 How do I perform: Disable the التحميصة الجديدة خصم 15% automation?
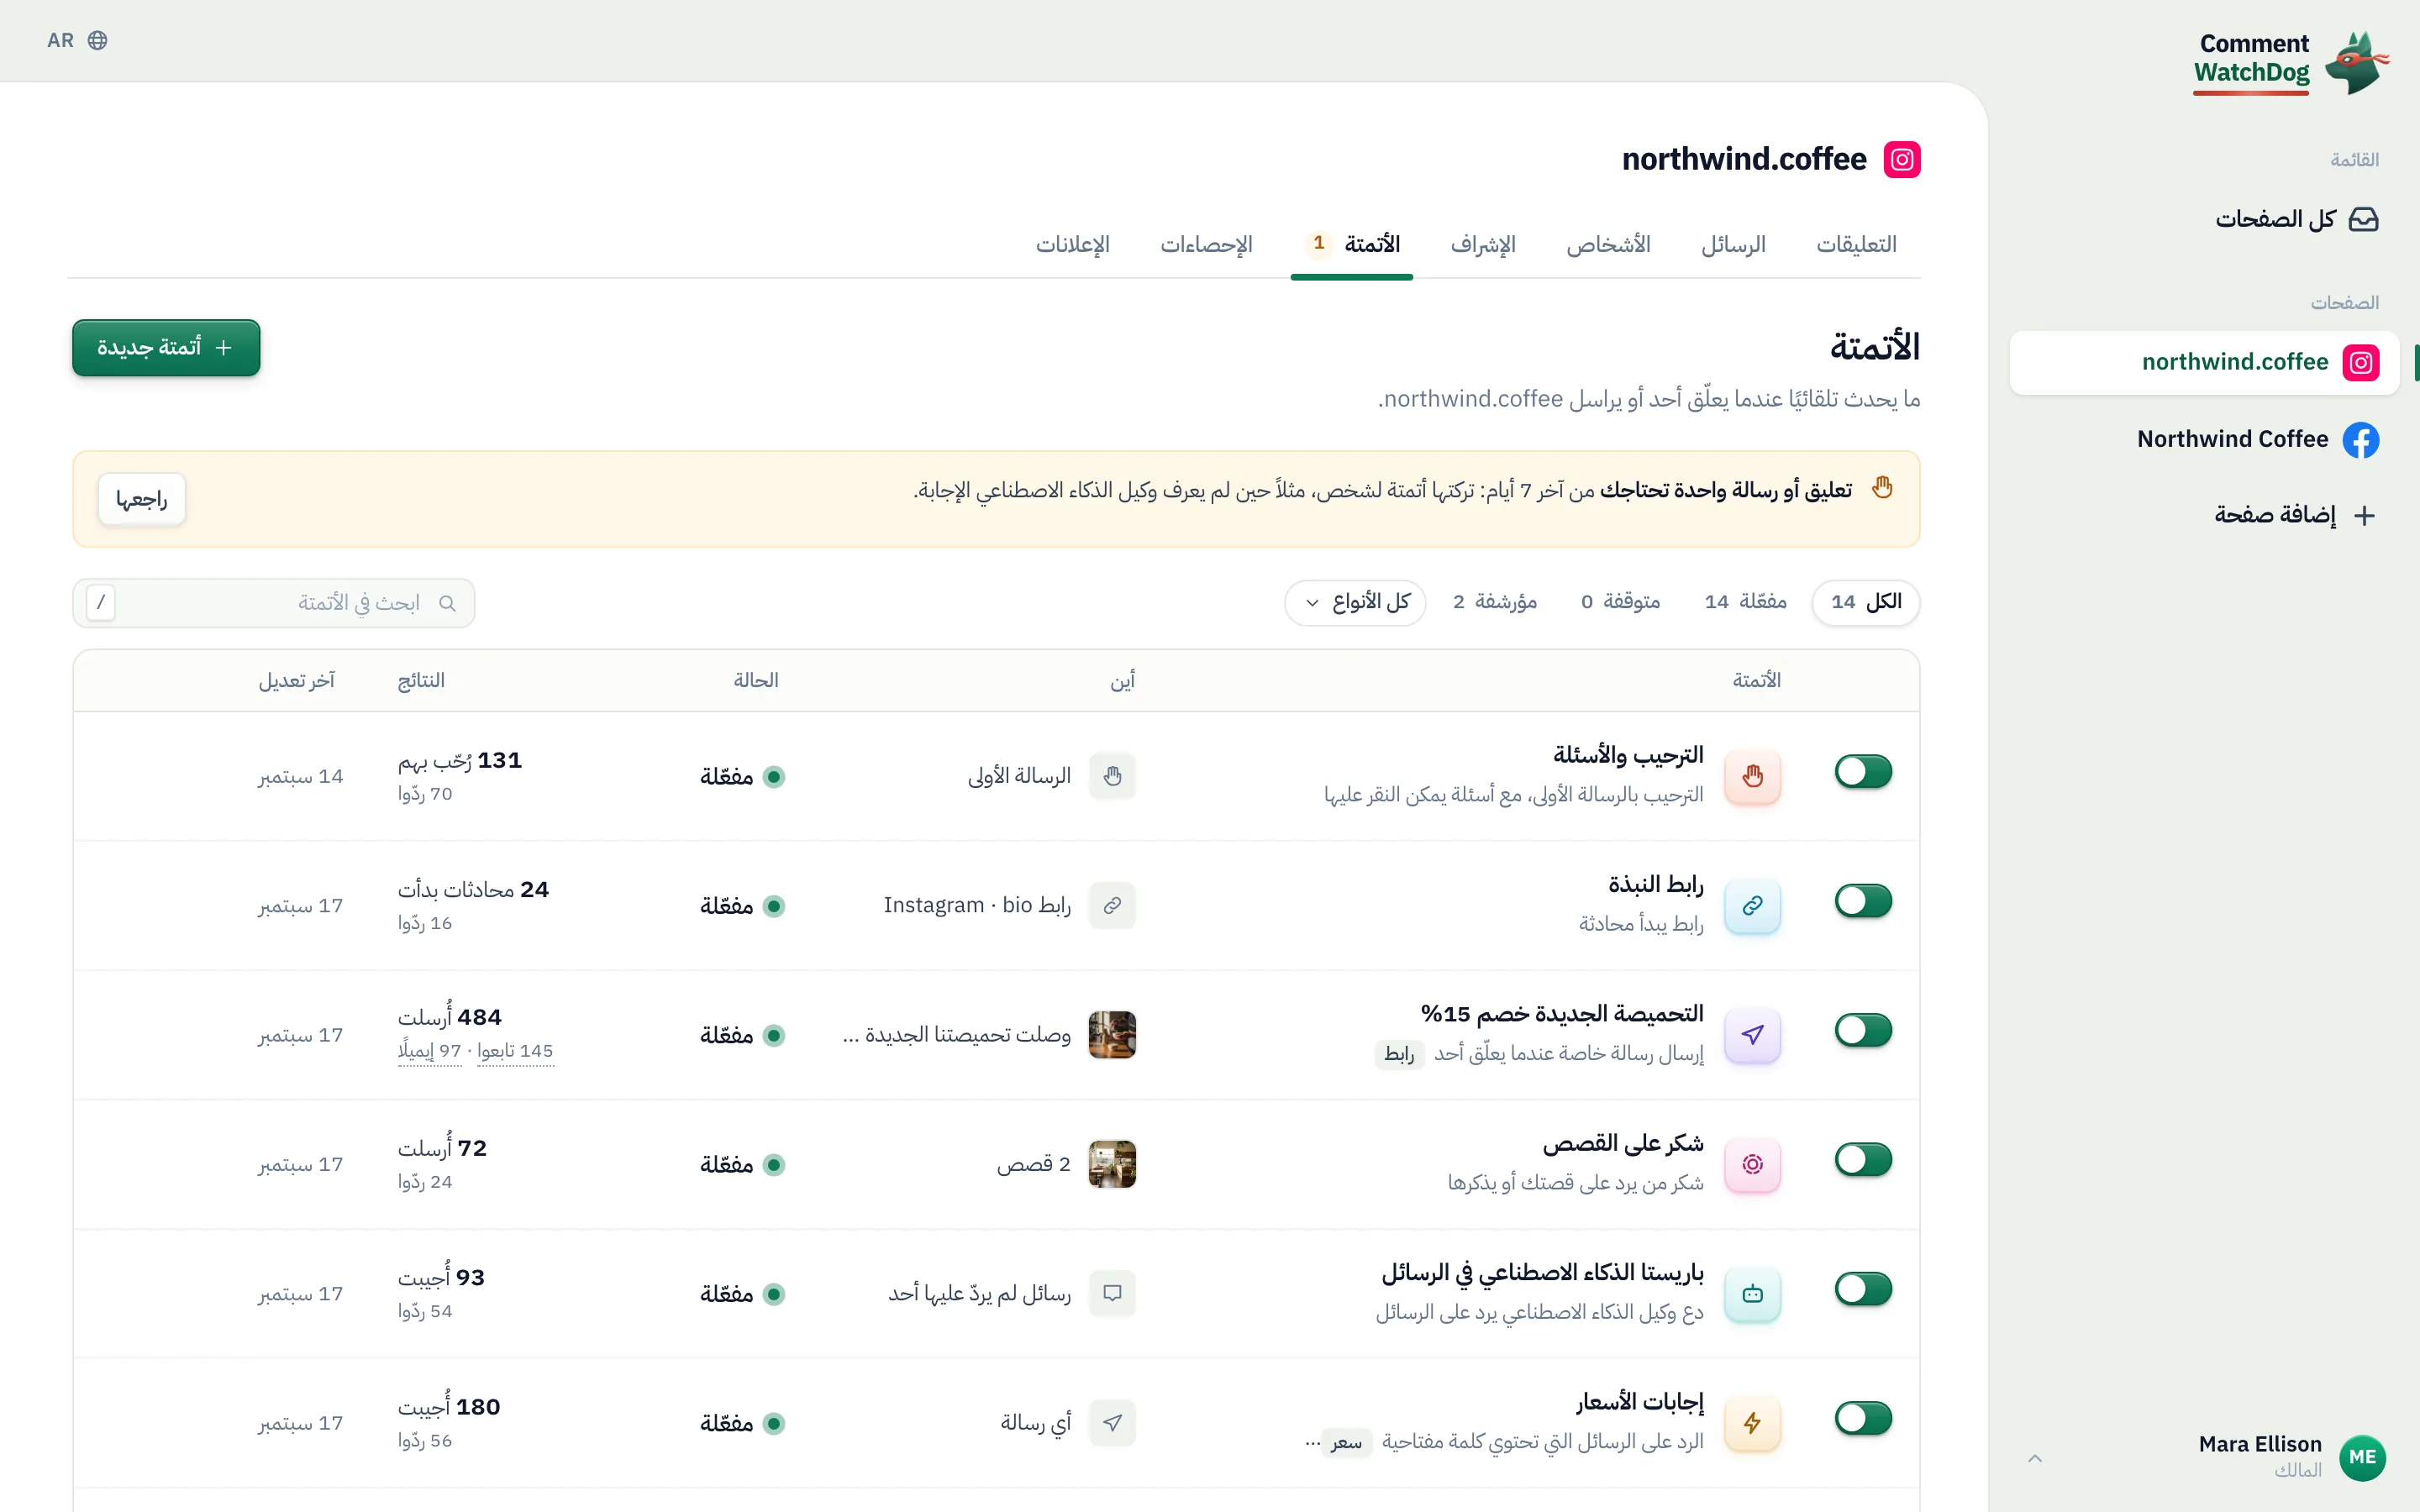click(1863, 1030)
